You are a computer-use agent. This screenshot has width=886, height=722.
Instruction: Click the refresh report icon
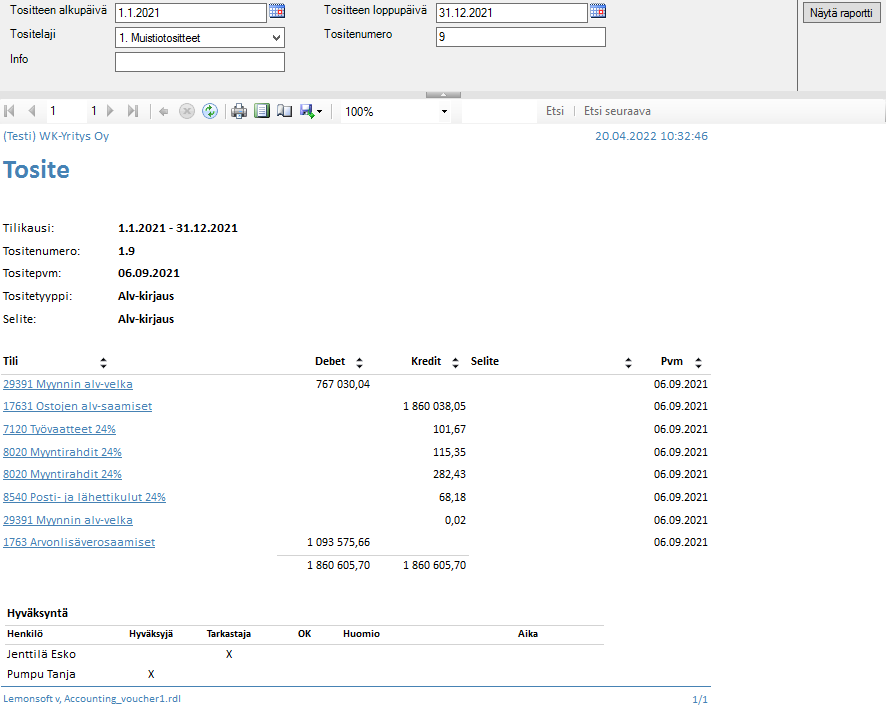210,111
